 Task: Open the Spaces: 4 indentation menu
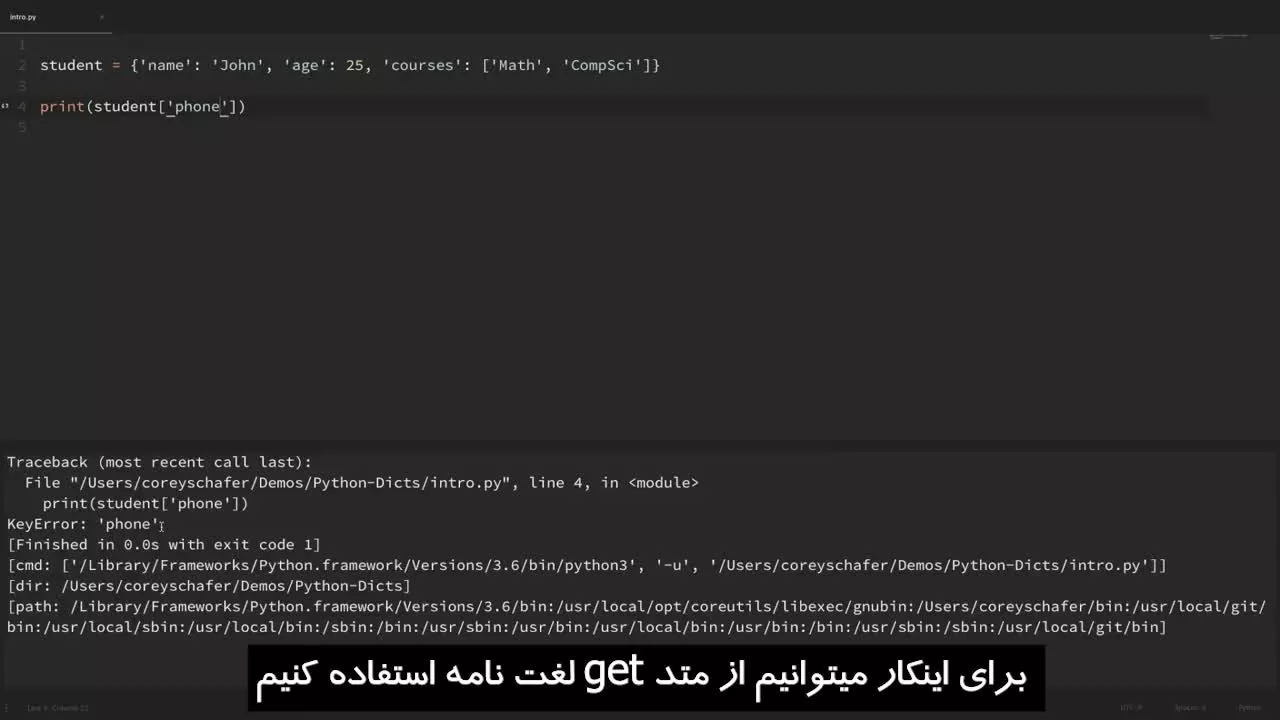coord(1190,708)
